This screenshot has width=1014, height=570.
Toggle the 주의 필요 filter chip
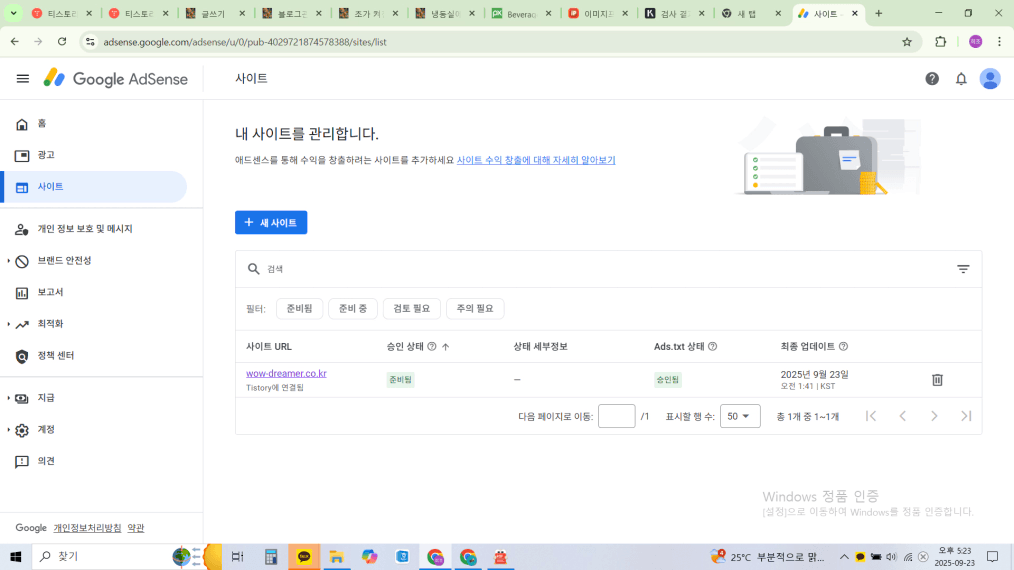[475, 309]
